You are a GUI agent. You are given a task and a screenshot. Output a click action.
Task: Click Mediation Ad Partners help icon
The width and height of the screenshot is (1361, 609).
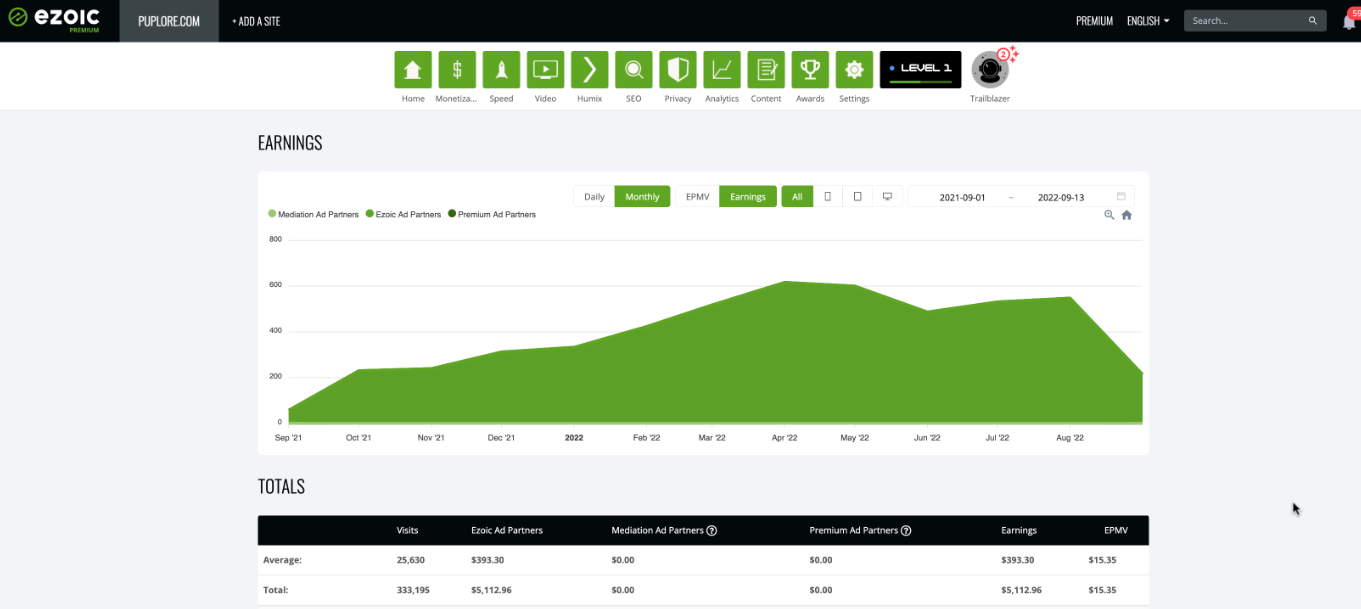(x=711, y=531)
